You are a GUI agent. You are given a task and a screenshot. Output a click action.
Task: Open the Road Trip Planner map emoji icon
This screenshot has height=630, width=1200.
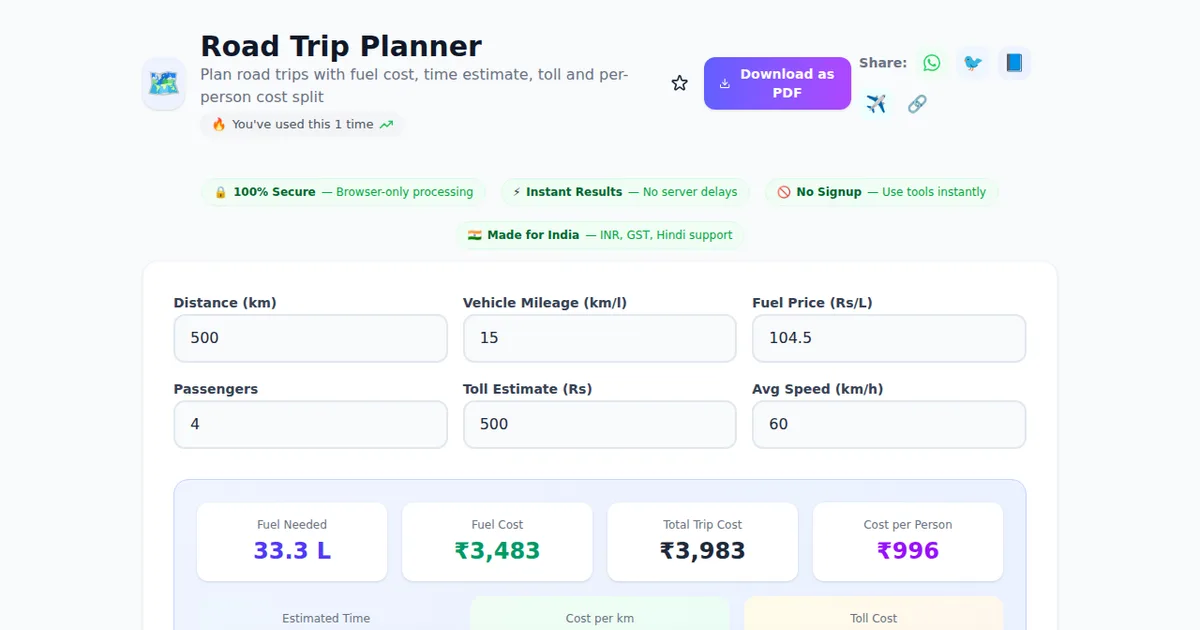[x=163, y=84]
